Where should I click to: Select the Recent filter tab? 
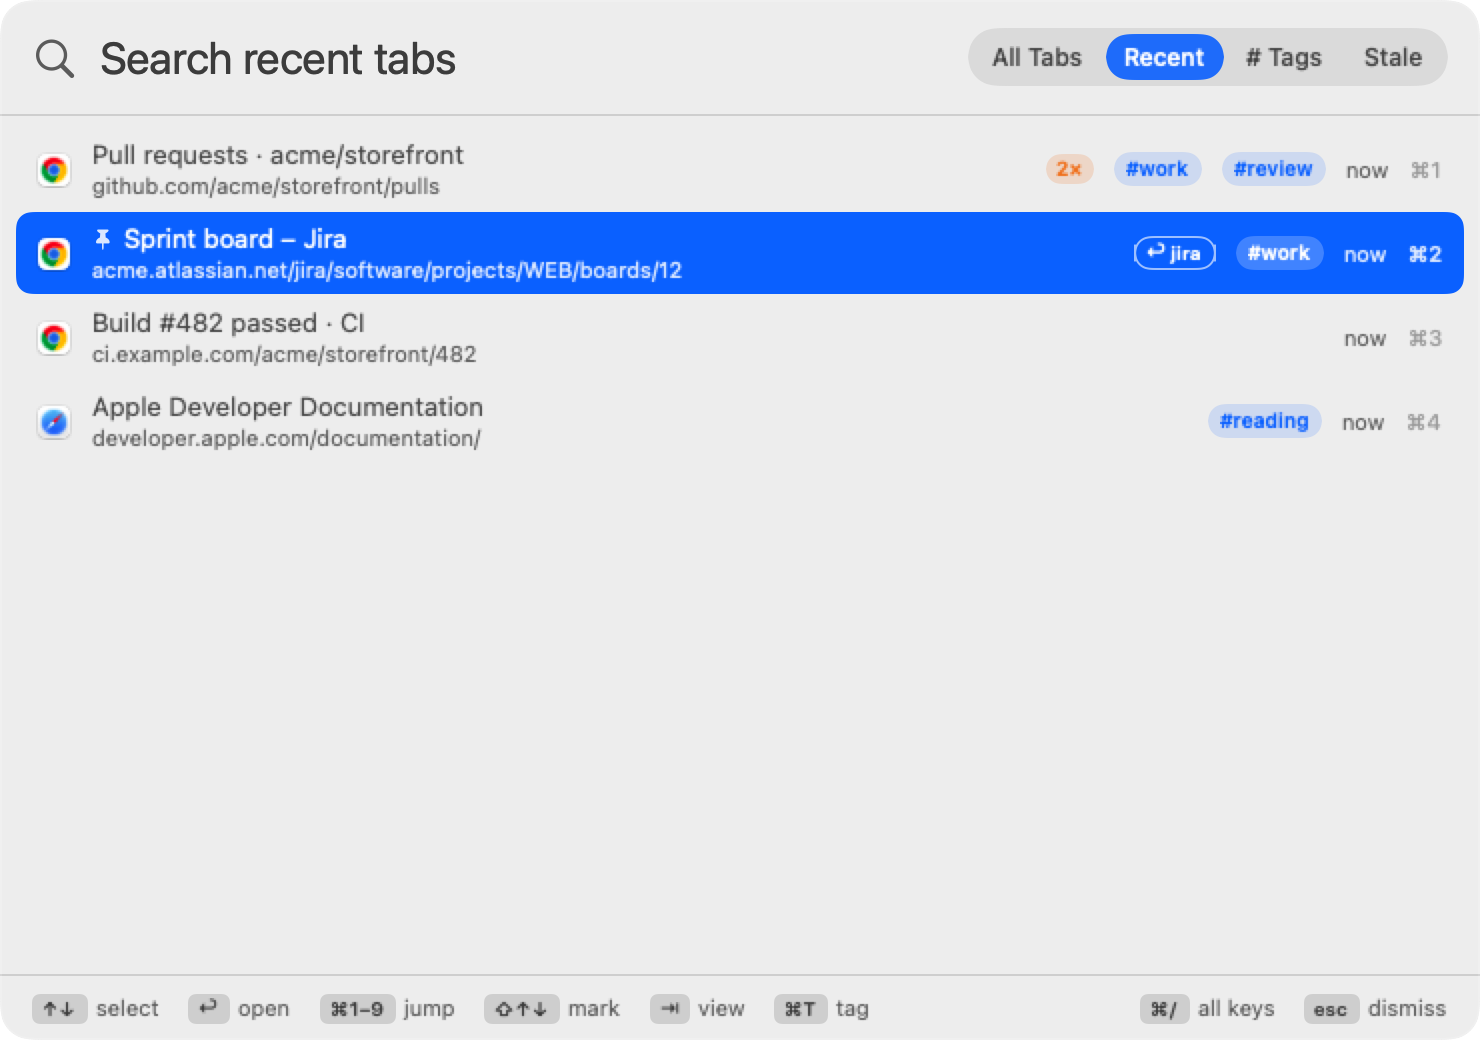coord(1164,57)
